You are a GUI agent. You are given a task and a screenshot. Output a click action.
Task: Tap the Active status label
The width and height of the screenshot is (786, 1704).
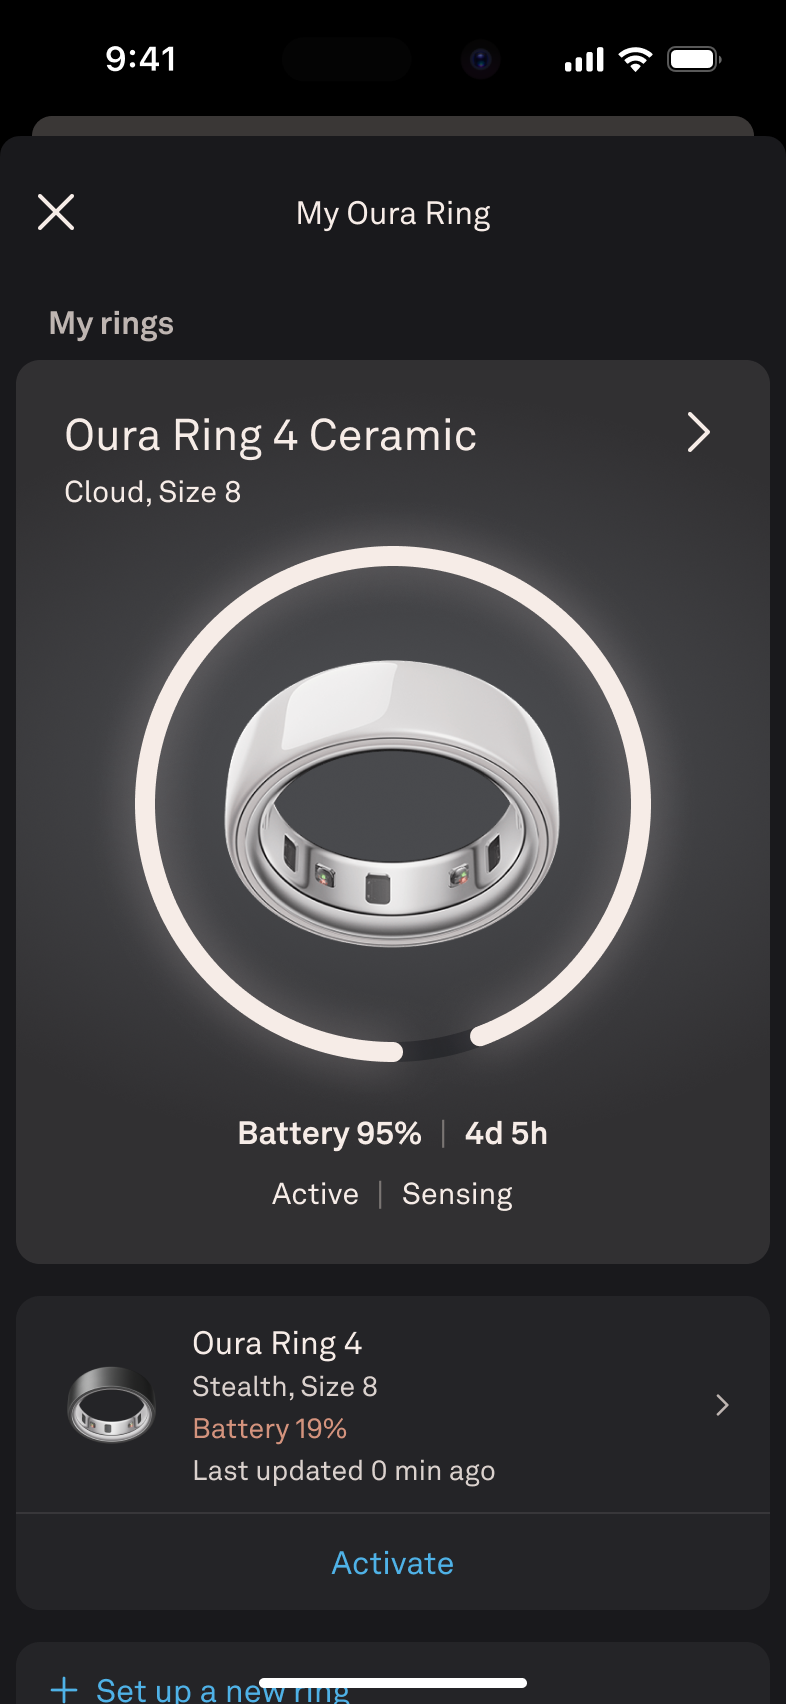315,1194
